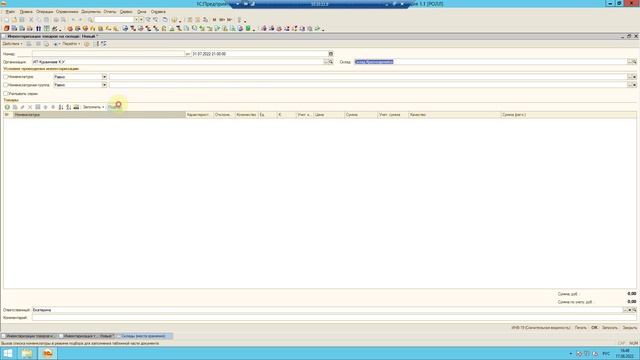Open the Windows Start button
The image size is (640, 360).
[x=8, y=353]
